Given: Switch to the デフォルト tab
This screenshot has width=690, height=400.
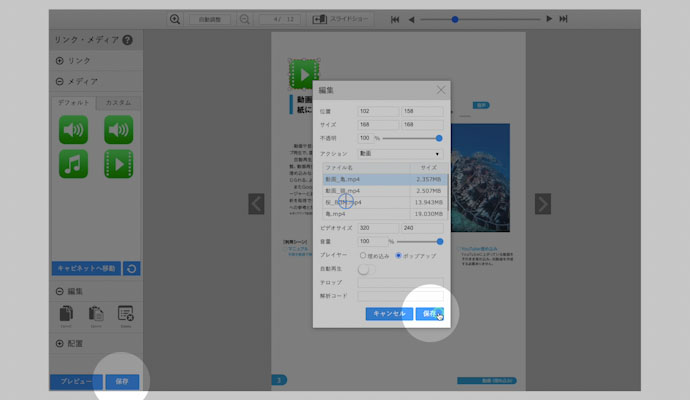Looking at the screenshot, I should click(x=73, y=103).
